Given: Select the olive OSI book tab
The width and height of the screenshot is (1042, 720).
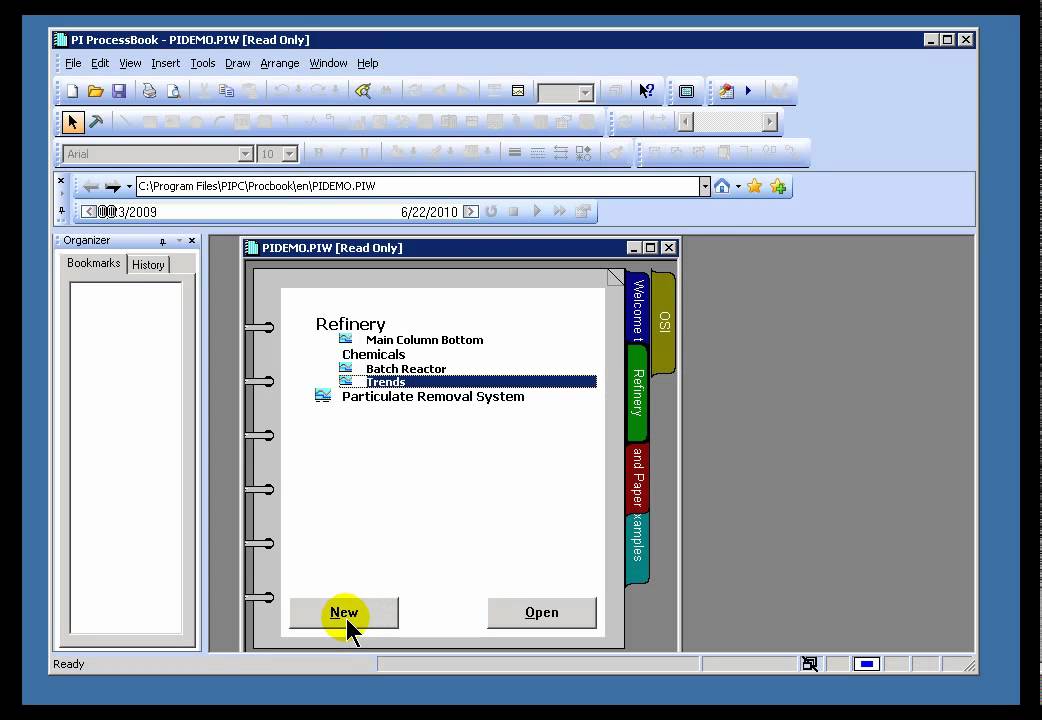Looking at the screenshot, I should tap(664, 322).
